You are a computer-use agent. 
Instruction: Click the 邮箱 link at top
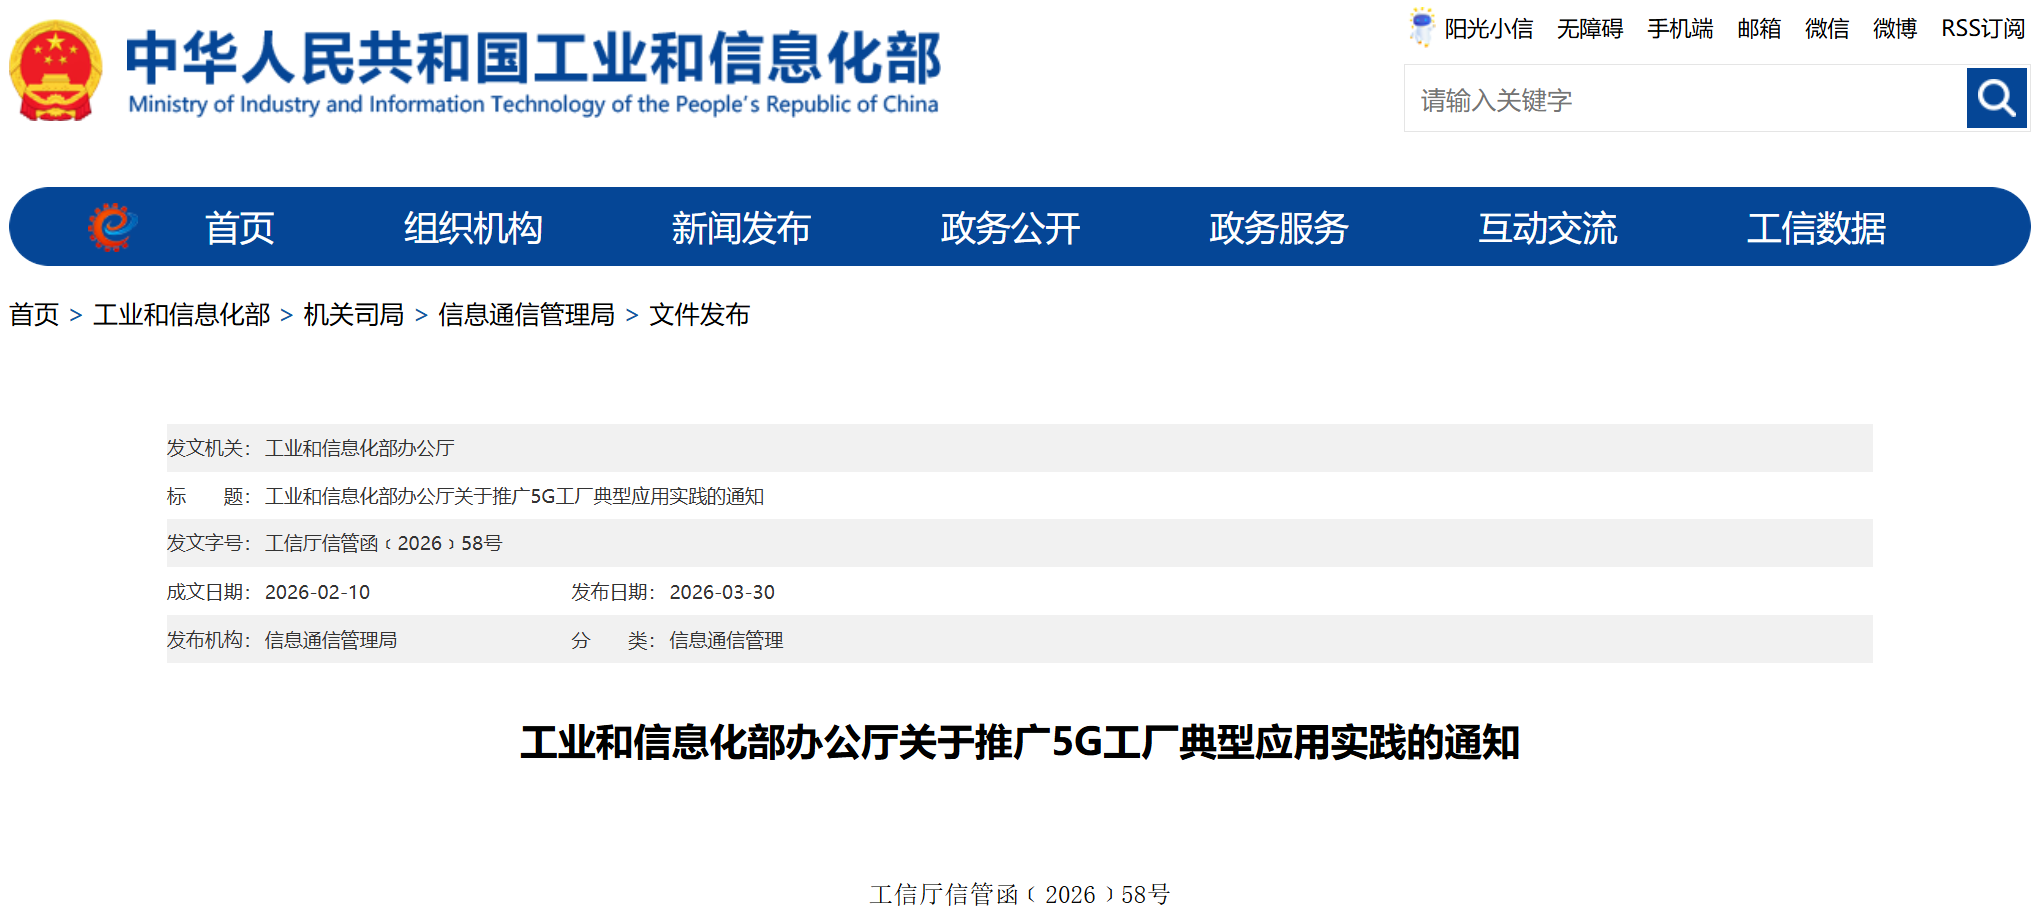1759,29
